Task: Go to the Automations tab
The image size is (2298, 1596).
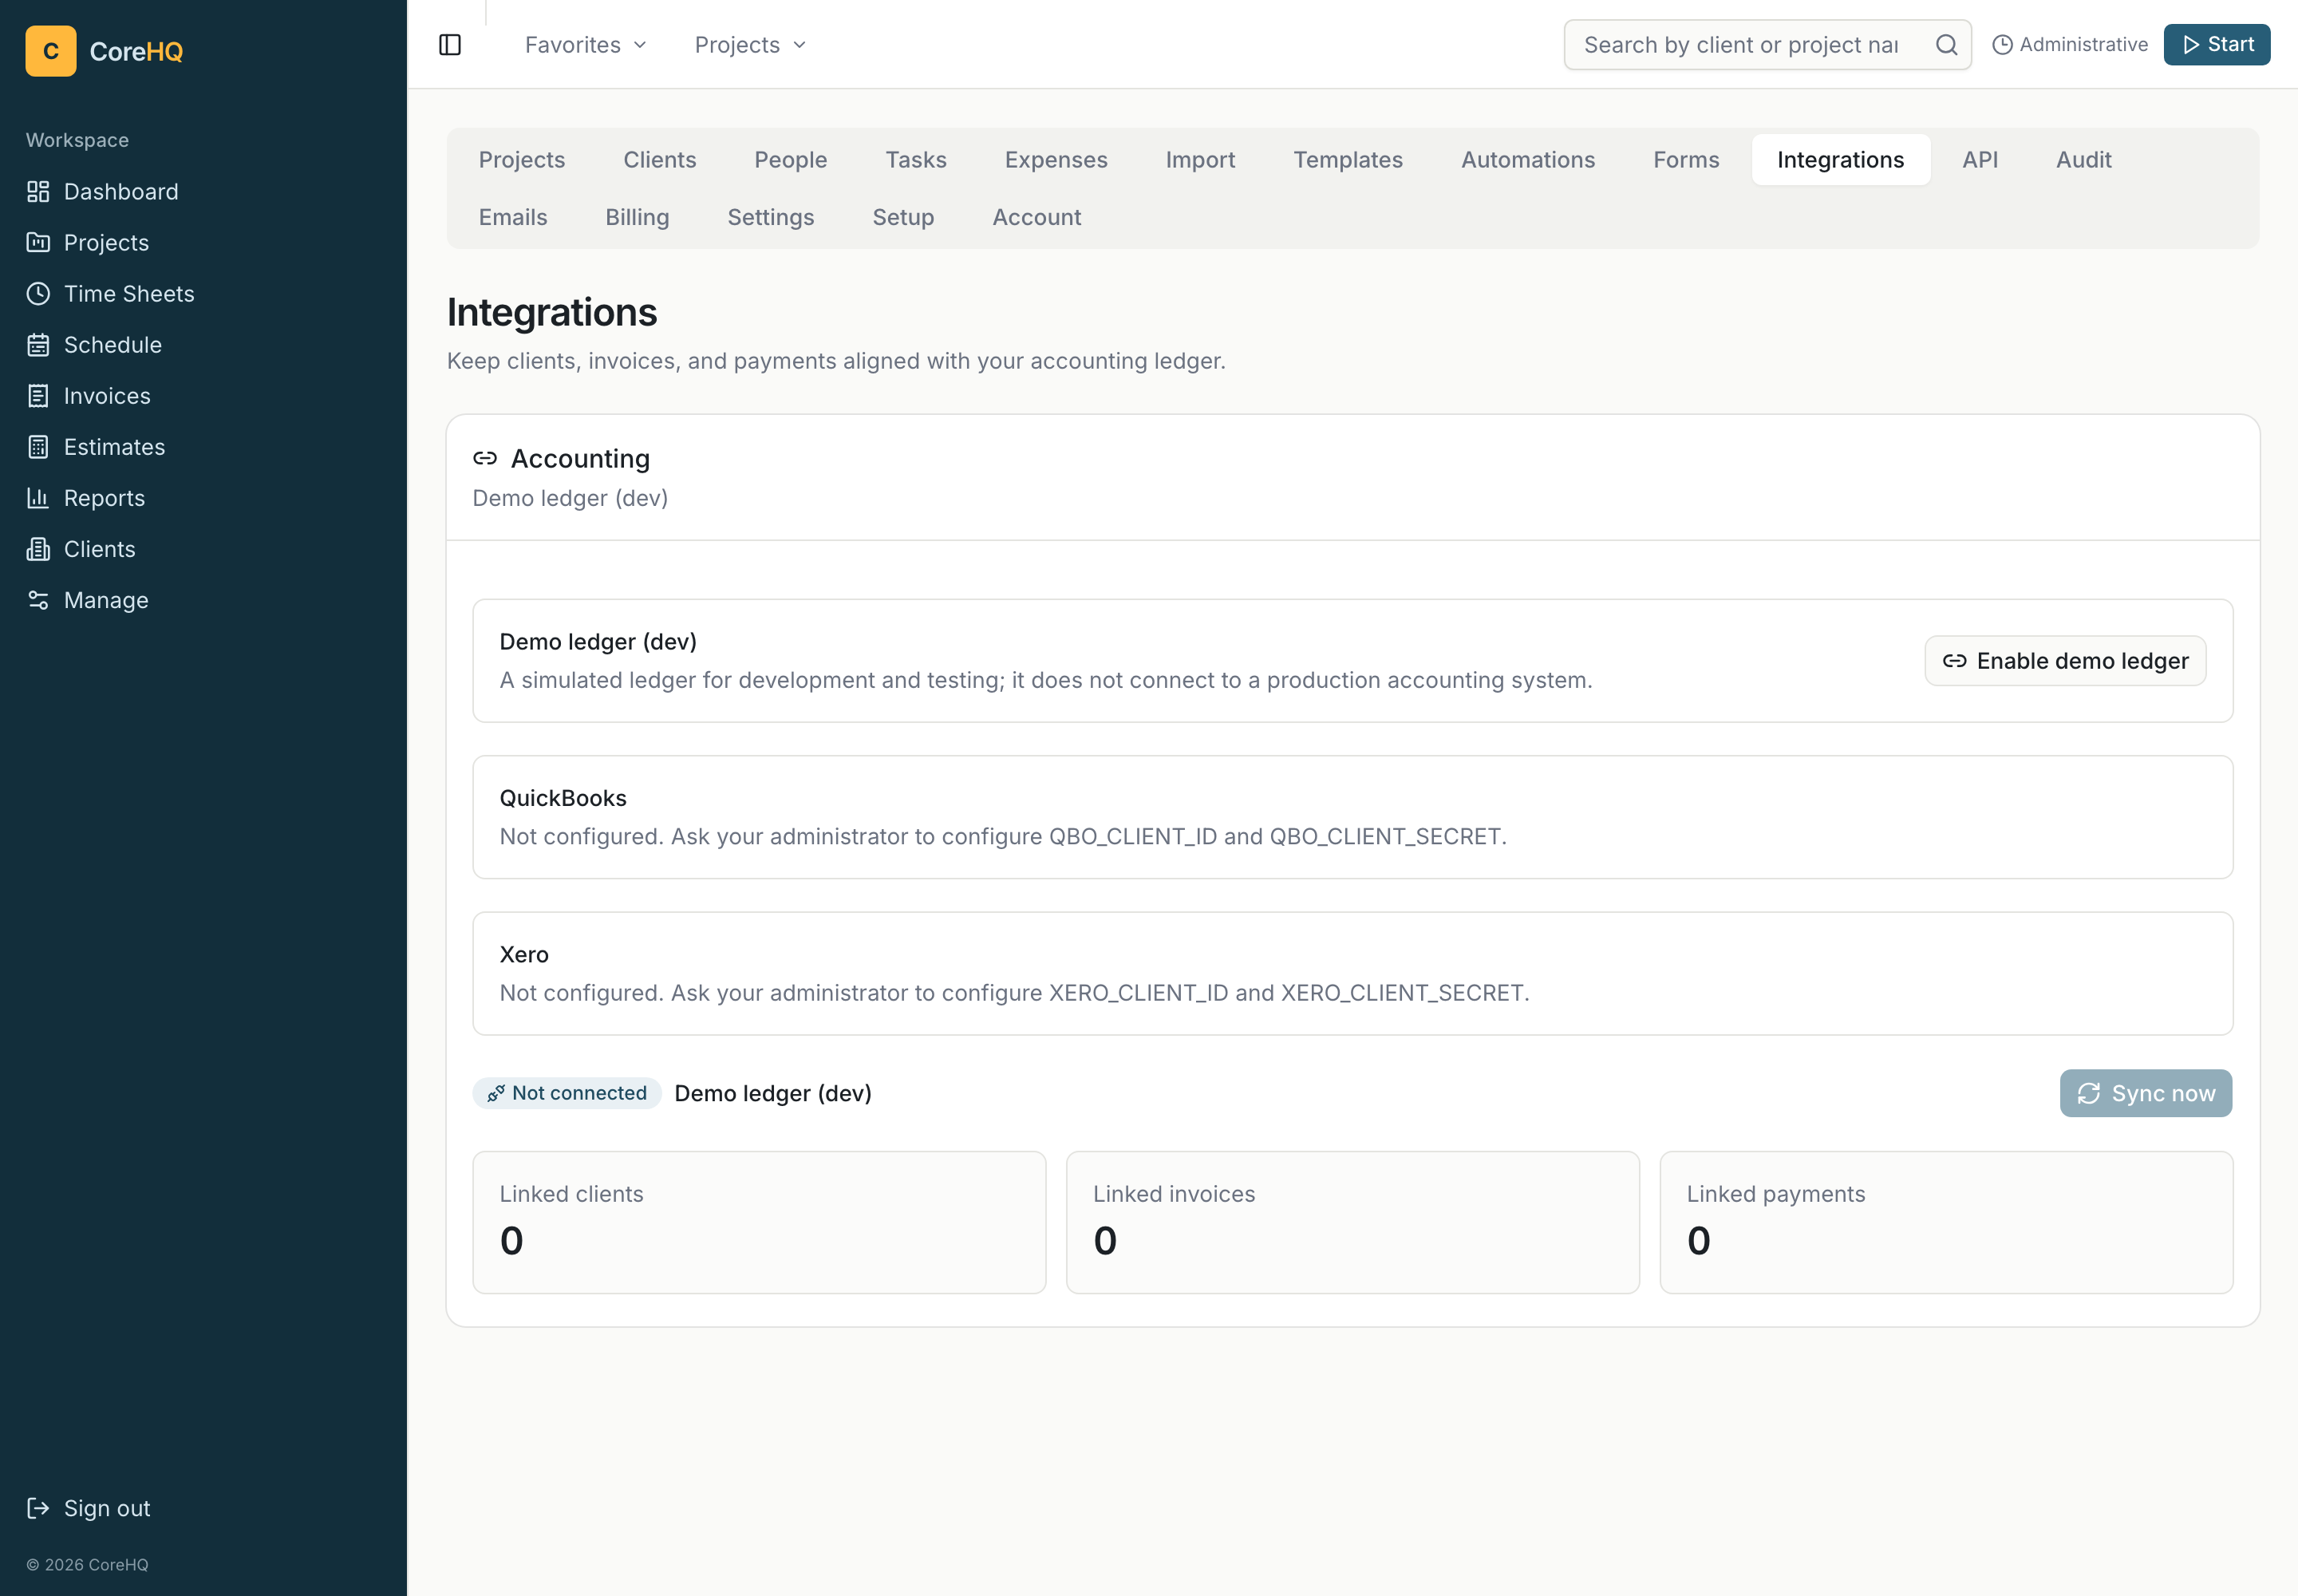Action: pyautogui.click(x=1528, y=160)
